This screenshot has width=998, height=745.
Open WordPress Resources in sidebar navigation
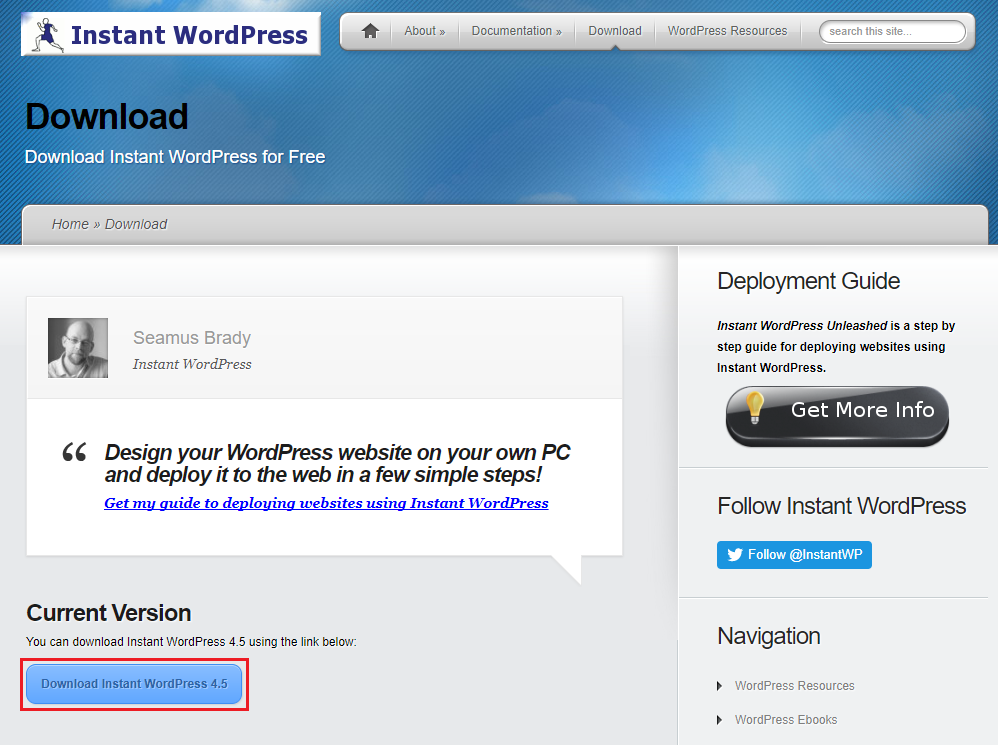point(794,686)
